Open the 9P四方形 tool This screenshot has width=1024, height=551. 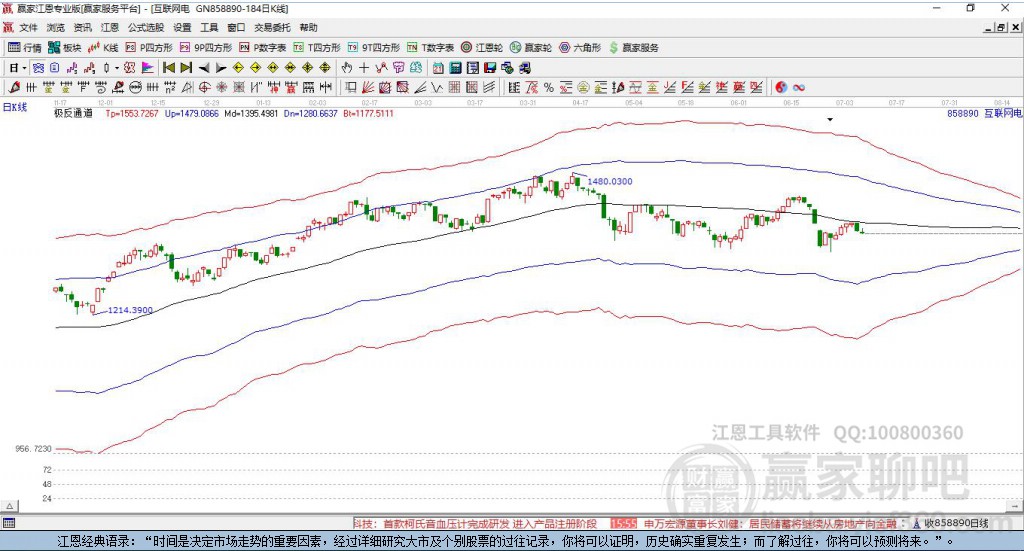[x=206, y=48]
